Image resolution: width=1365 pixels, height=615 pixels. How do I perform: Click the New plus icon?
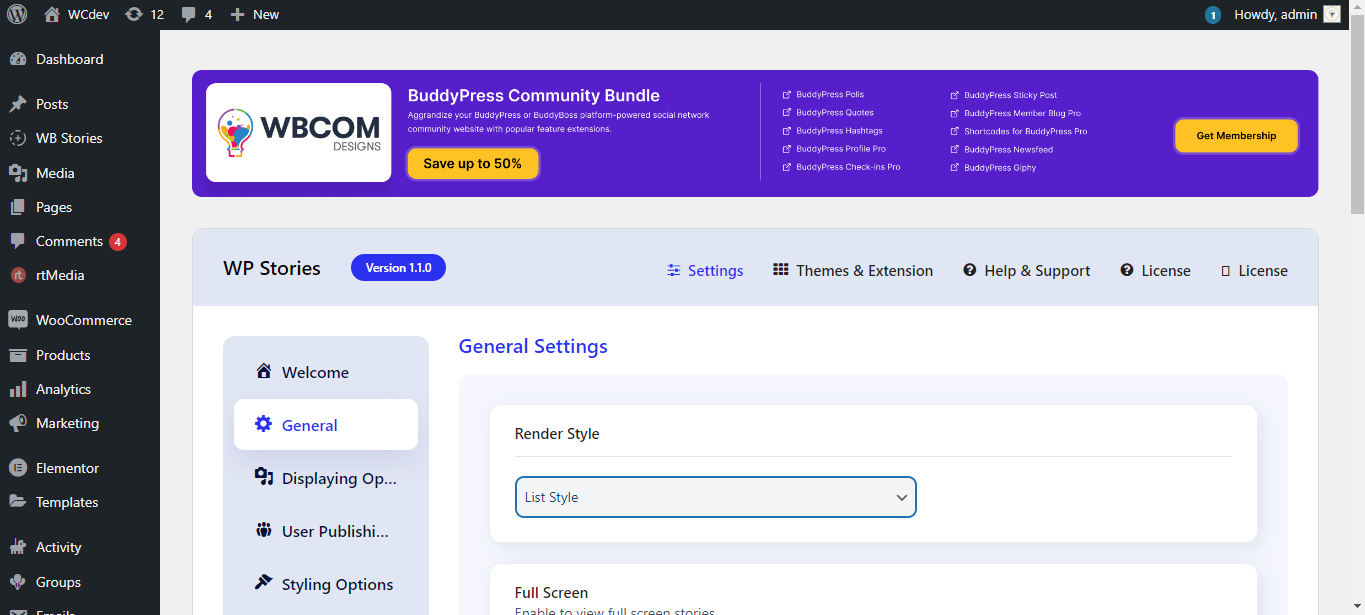tap(237, 14)
